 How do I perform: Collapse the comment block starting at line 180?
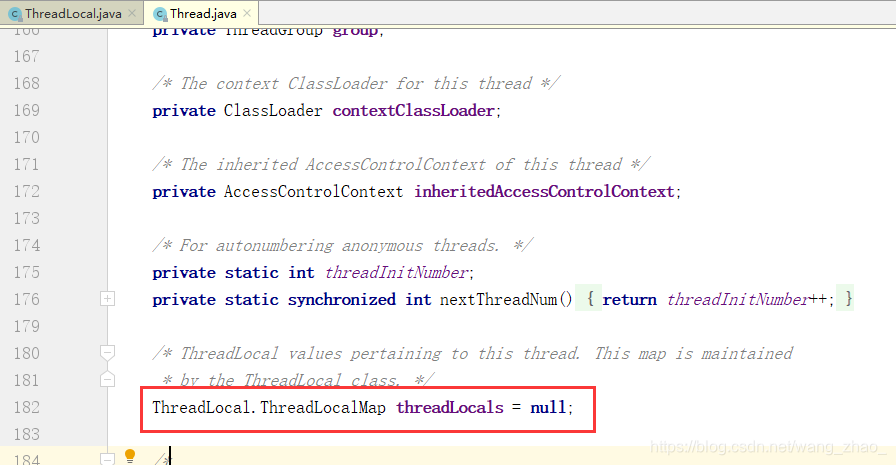(107, 352)
